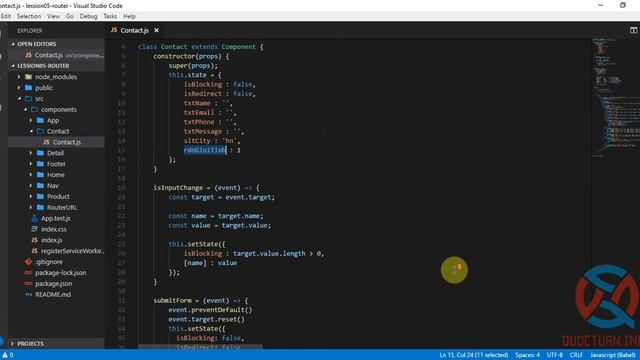Open the Tasks menu
Image resolution: width=640 pixels, height=360 pixels.
click(110, 16)
